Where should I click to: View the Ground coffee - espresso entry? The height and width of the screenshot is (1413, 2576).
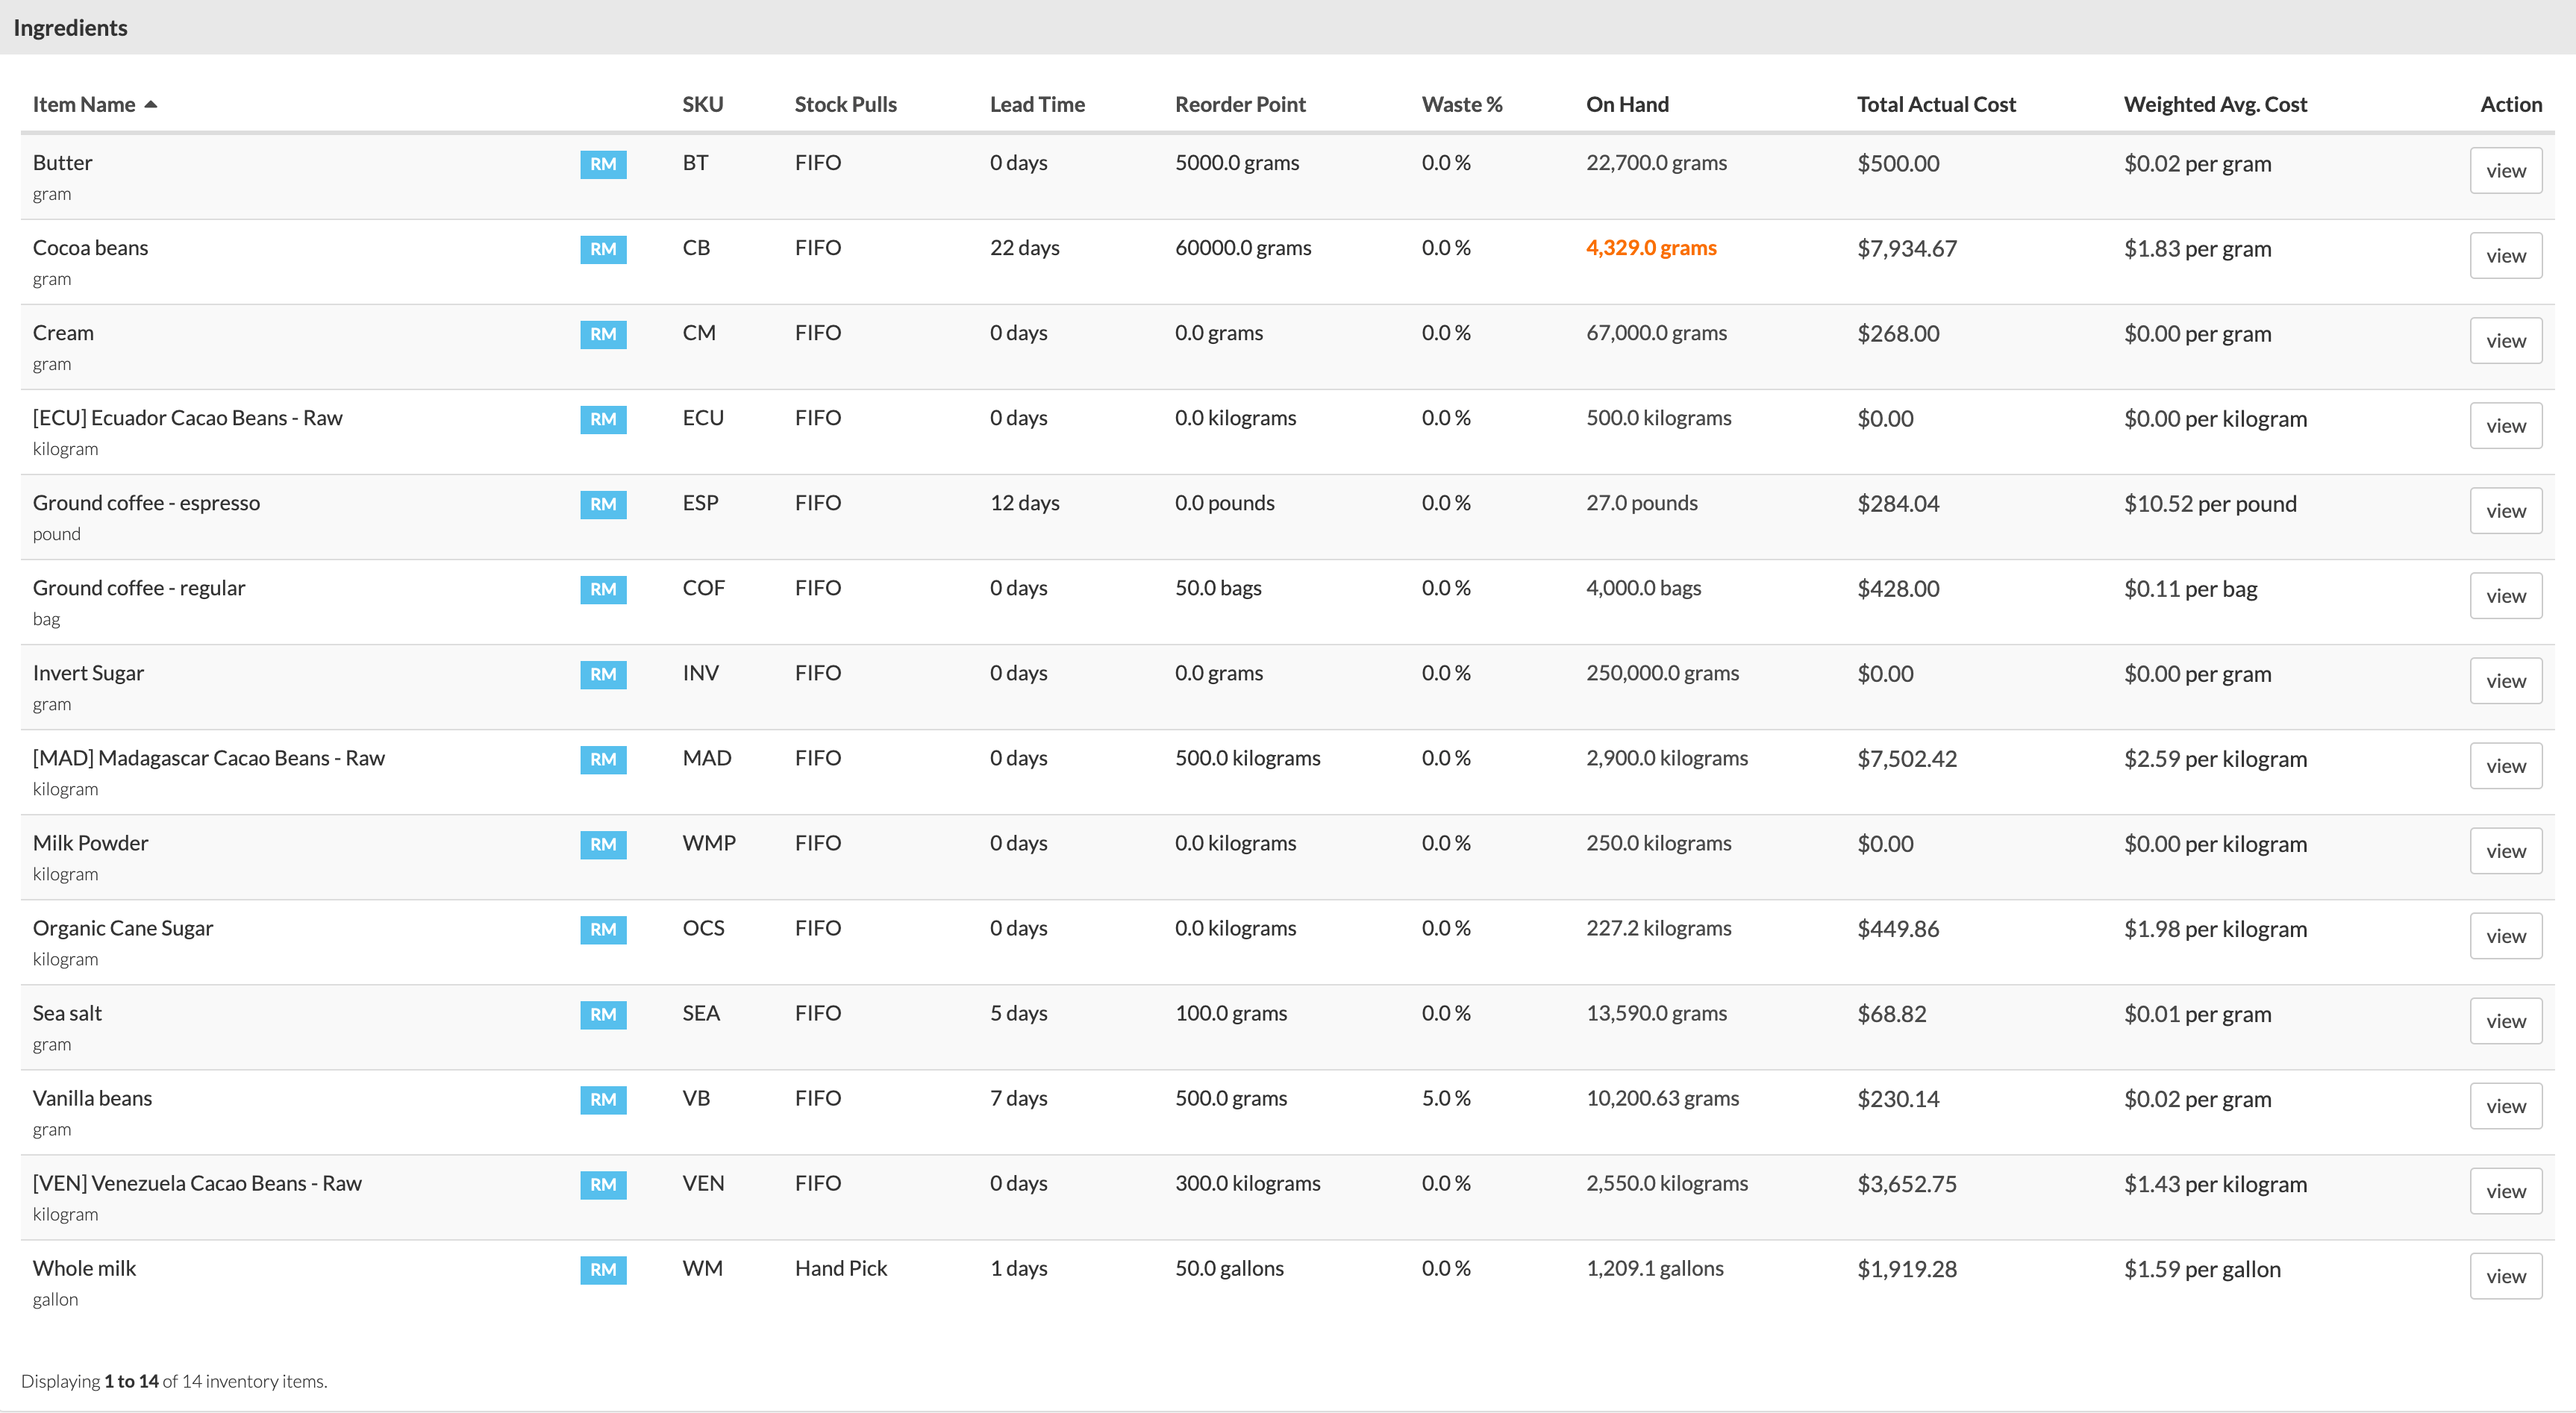coord(2505,510)
